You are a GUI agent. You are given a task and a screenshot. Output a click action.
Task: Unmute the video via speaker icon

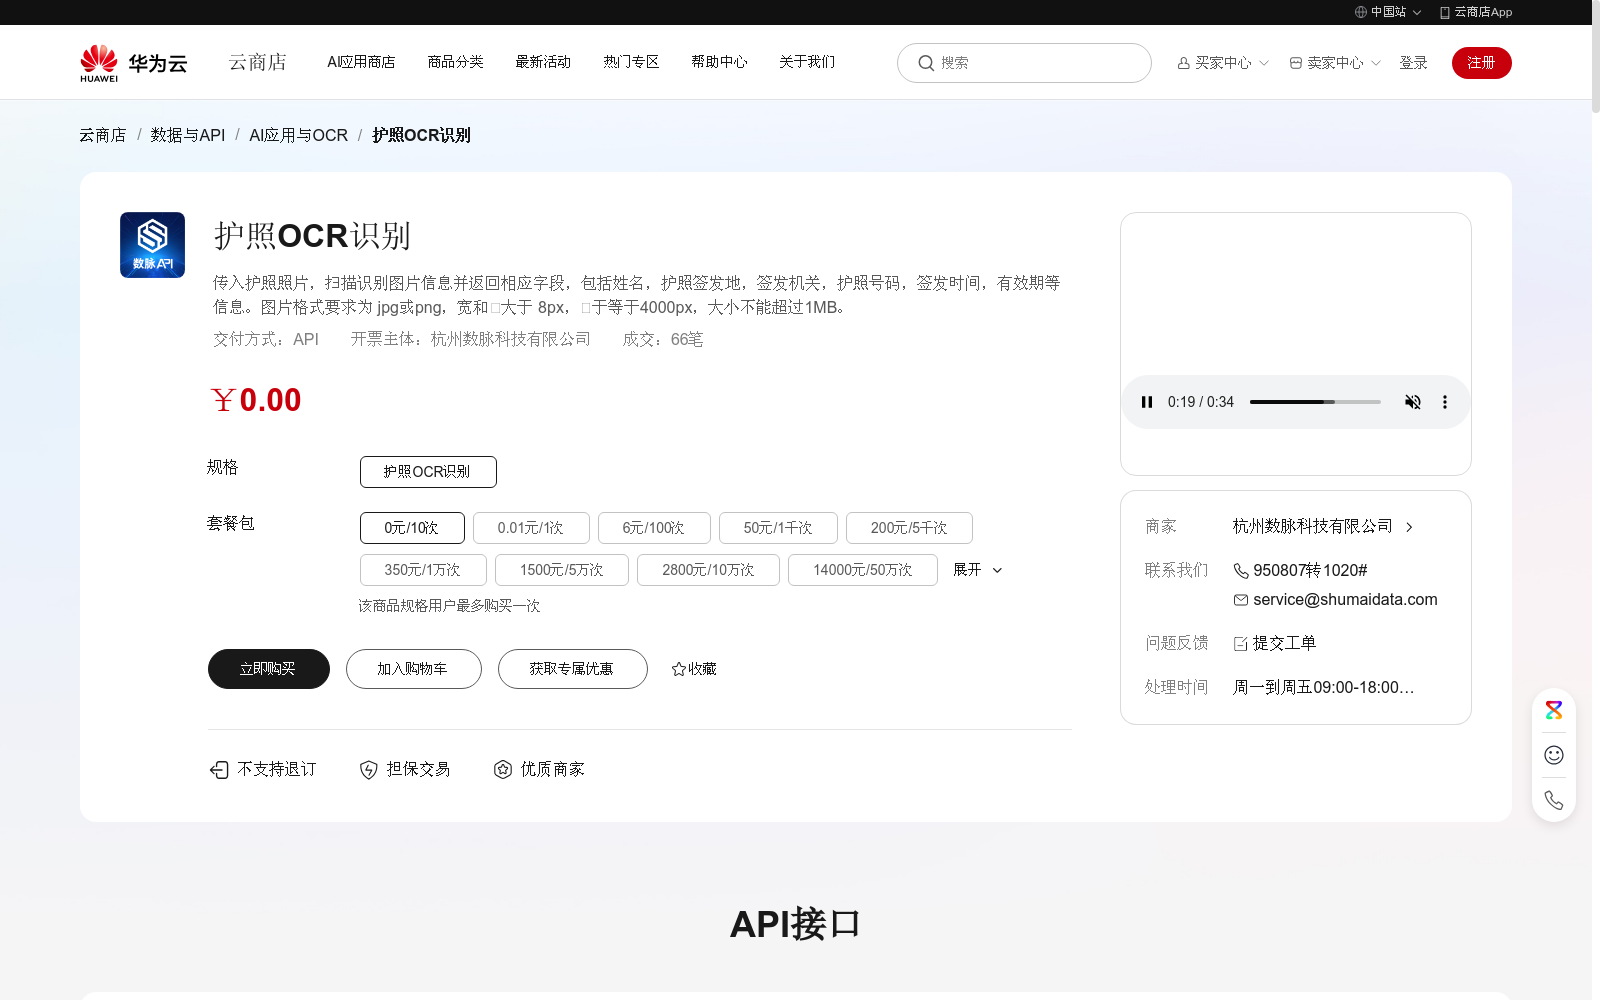[x=1413, y=402]
